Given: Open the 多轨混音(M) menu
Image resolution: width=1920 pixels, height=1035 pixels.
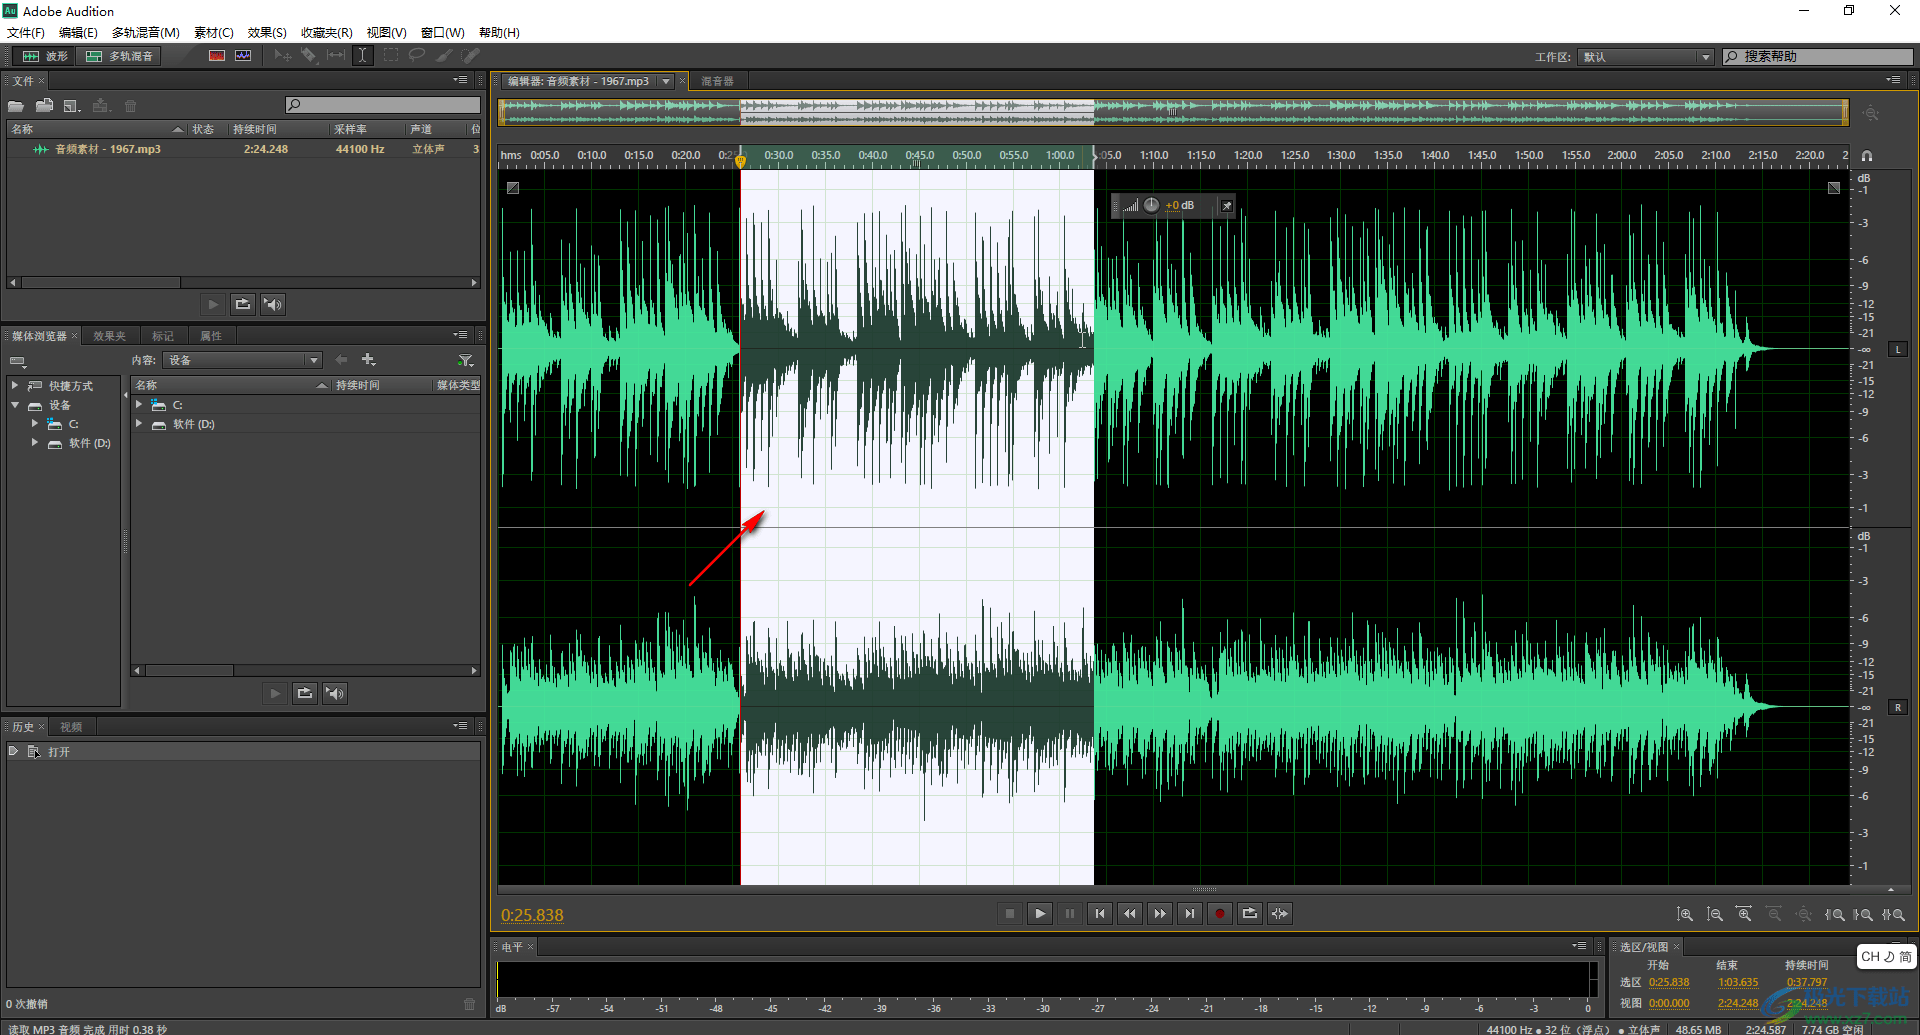Looking at the screenshot, I should [146, 33].
